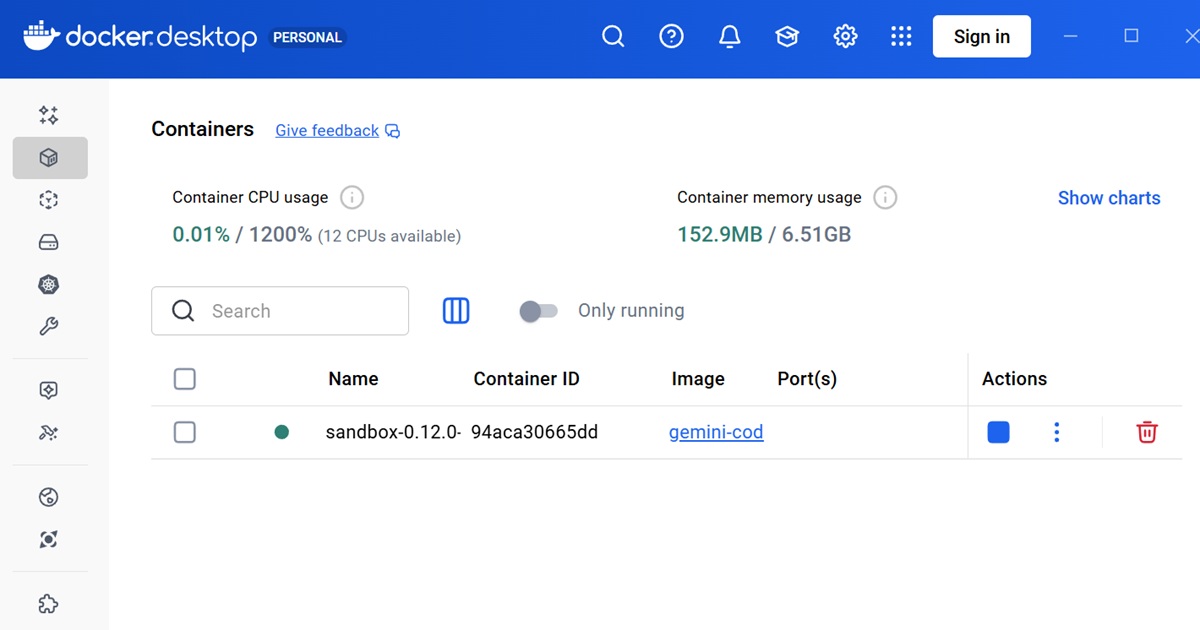Screen dimensions: 1200x630
Task: Open the apps grid menu in the header
Action: 901,36
